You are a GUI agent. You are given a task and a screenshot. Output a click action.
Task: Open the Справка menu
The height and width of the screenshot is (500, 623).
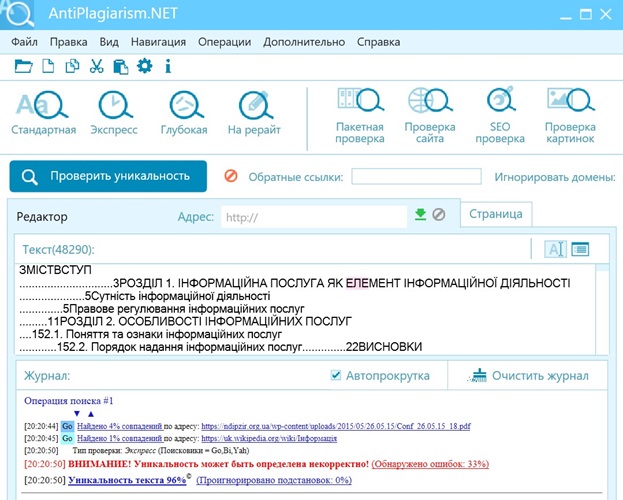coord(379,42)
